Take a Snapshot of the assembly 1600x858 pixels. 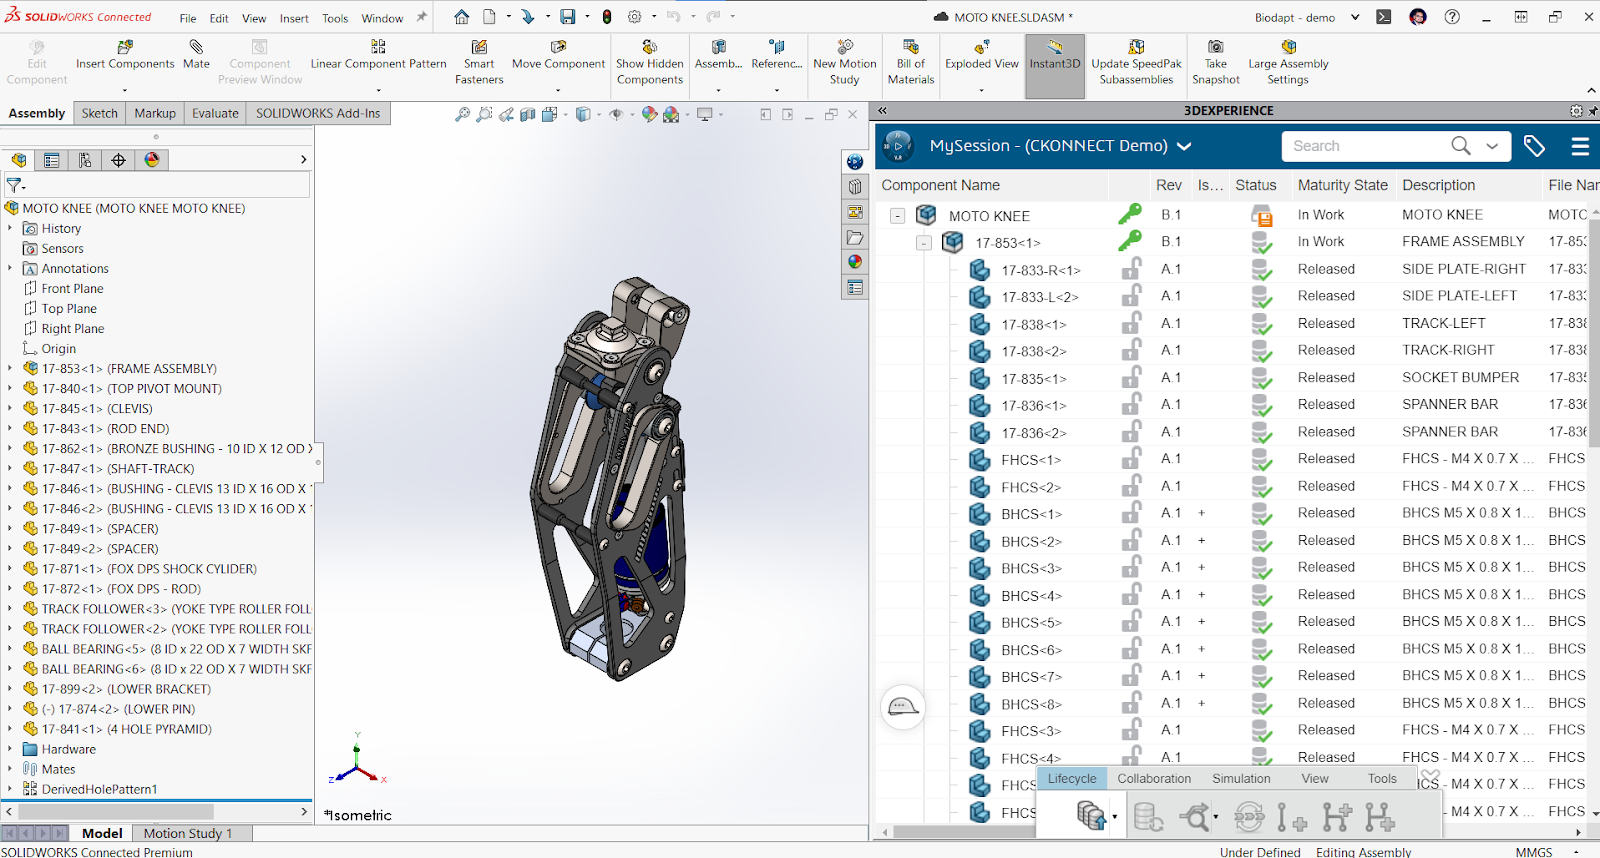tap(1216, 62)
